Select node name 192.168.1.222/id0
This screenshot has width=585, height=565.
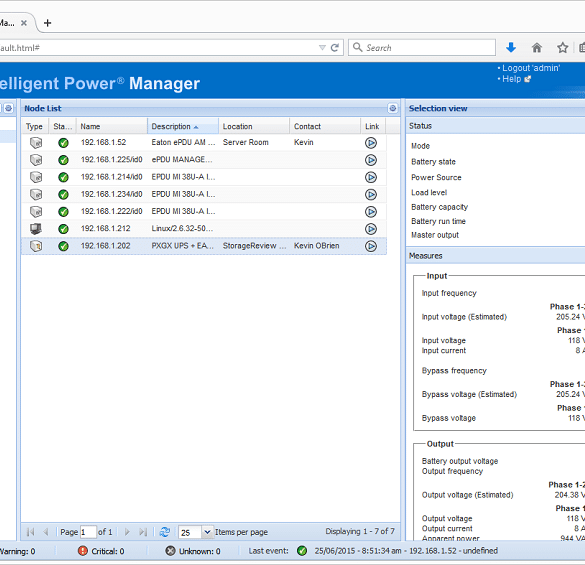tap(112, 211)
